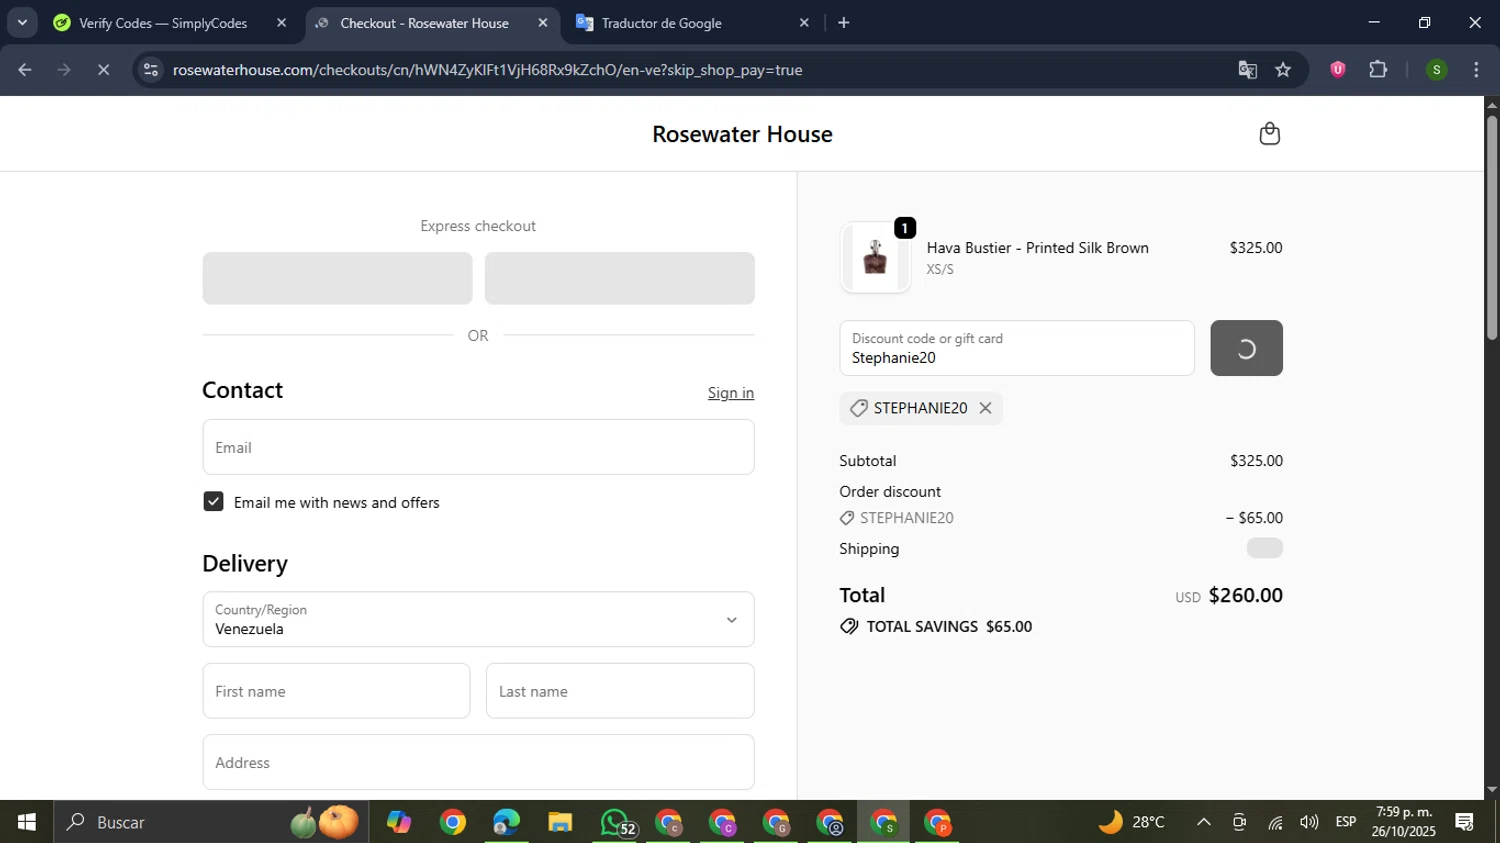
Task: Click the Address field
Action: click(x=478, y=762)
